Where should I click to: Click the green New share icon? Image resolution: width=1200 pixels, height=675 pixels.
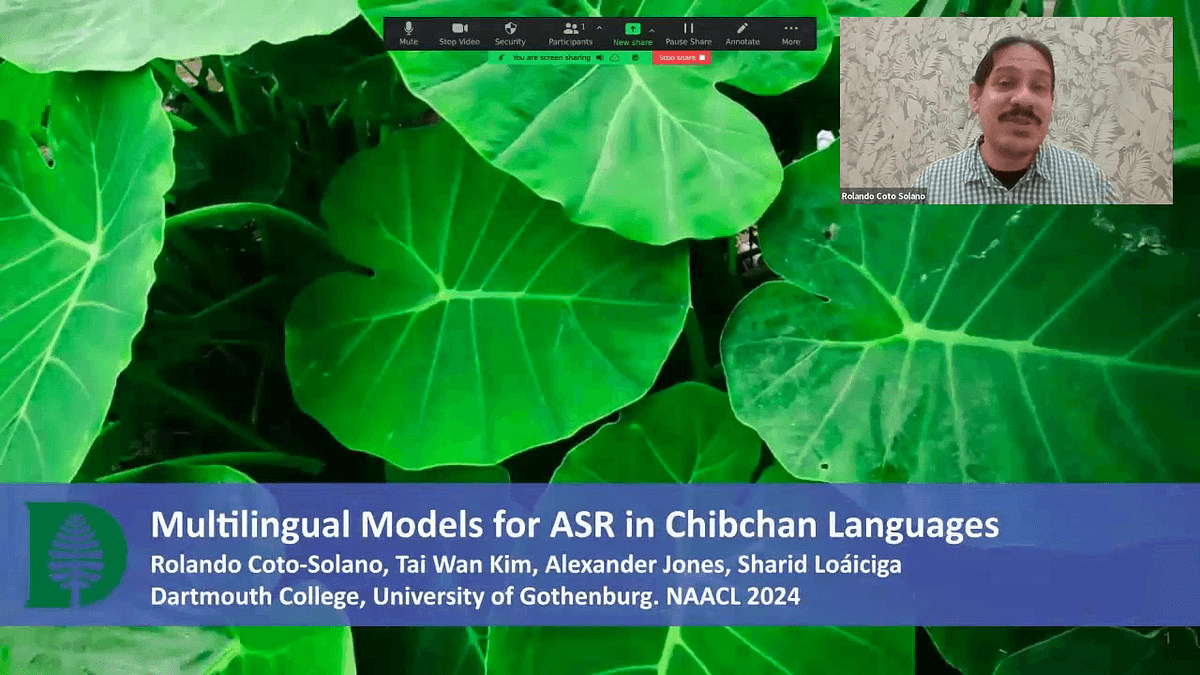pos(632,29)
